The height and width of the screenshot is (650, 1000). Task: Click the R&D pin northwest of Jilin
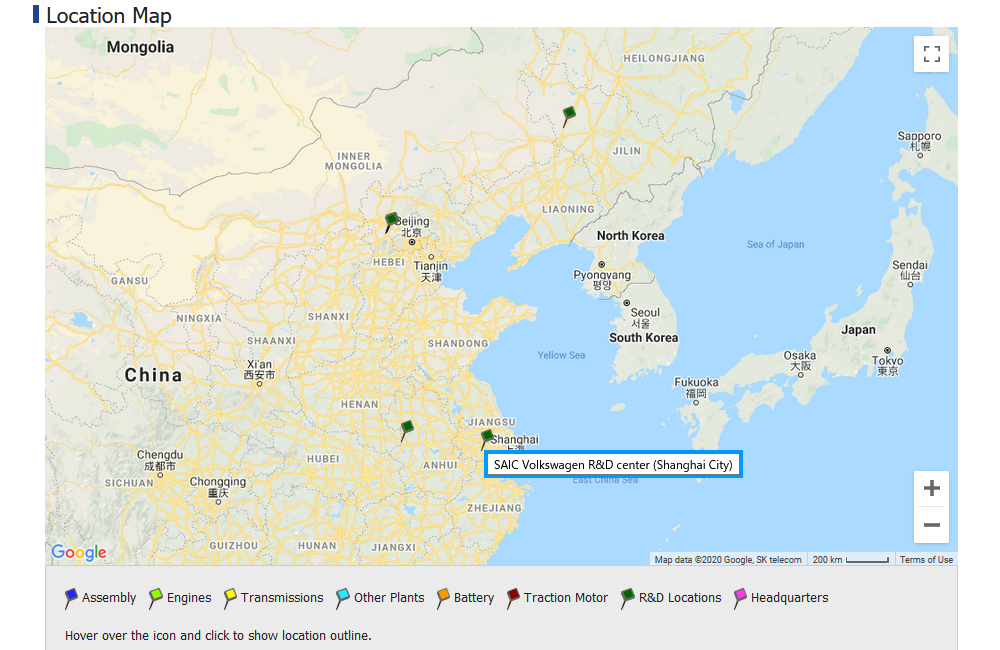click(x=569, y=115)
